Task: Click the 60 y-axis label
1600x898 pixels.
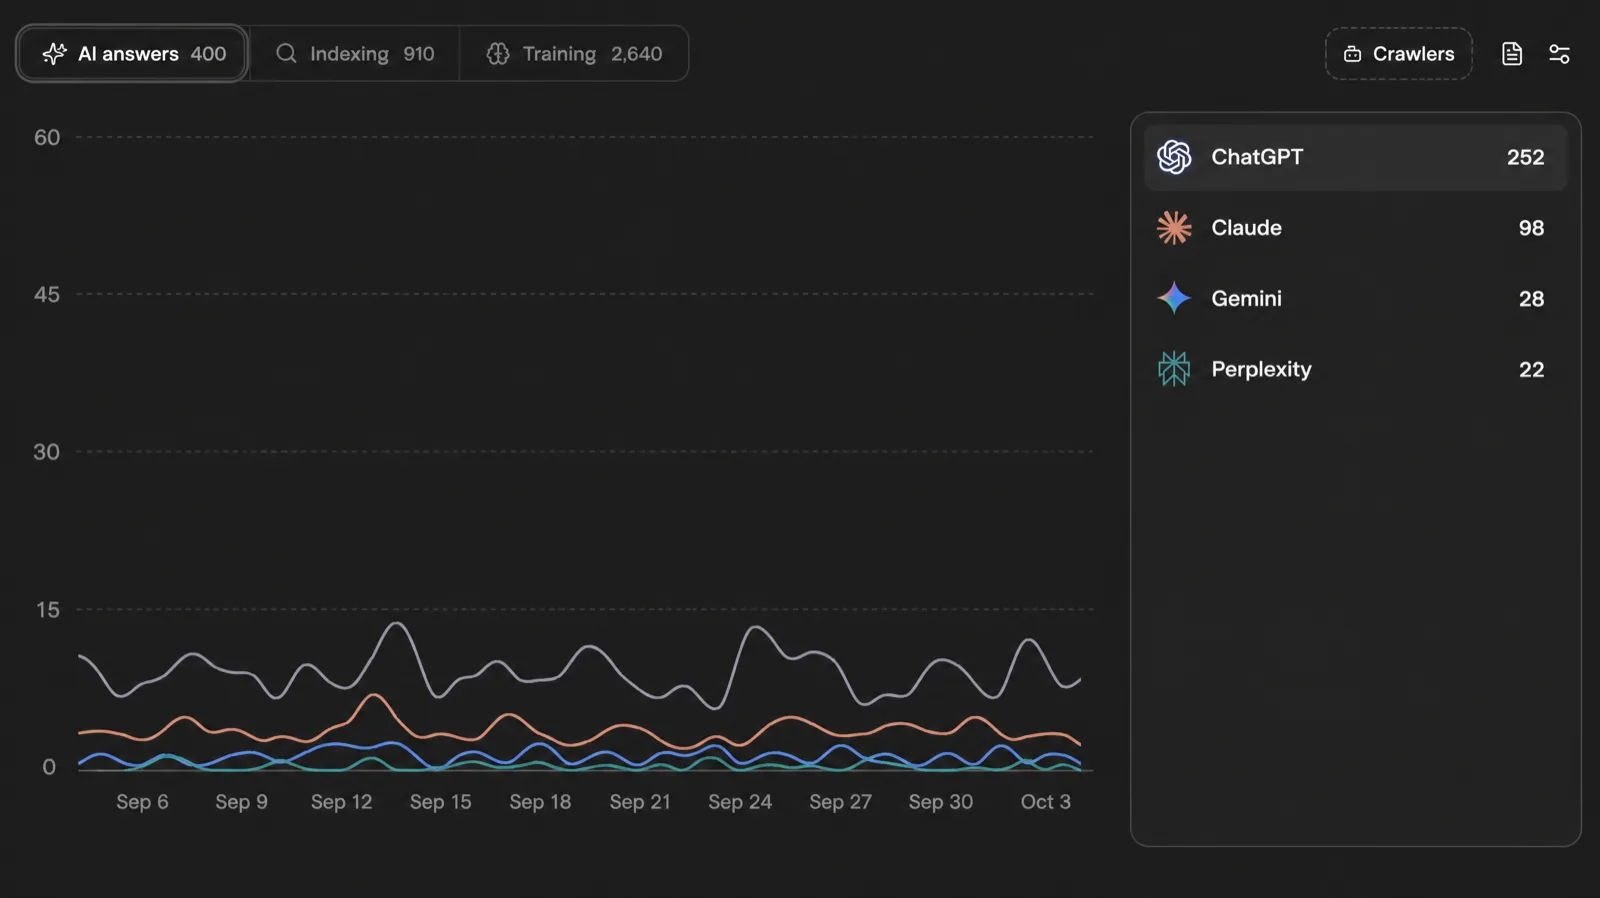Action: 47,137
